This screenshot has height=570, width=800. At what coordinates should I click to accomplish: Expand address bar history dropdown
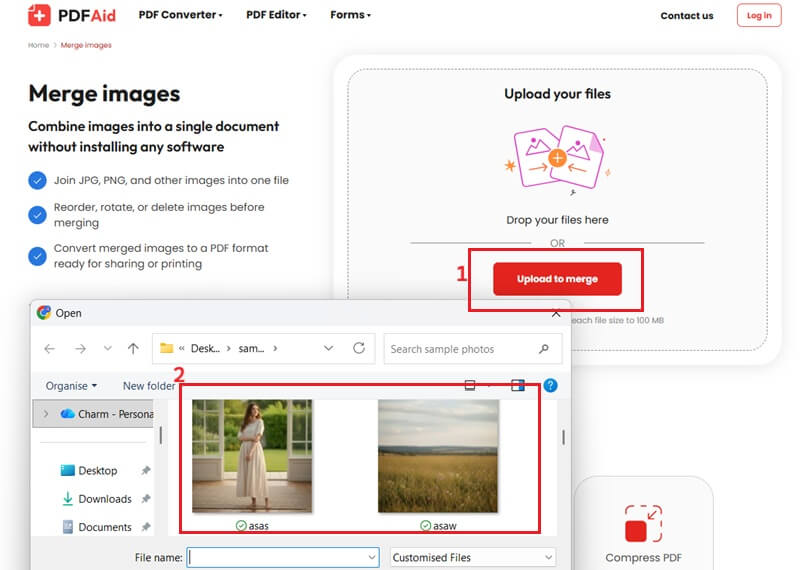pos(329,348)
